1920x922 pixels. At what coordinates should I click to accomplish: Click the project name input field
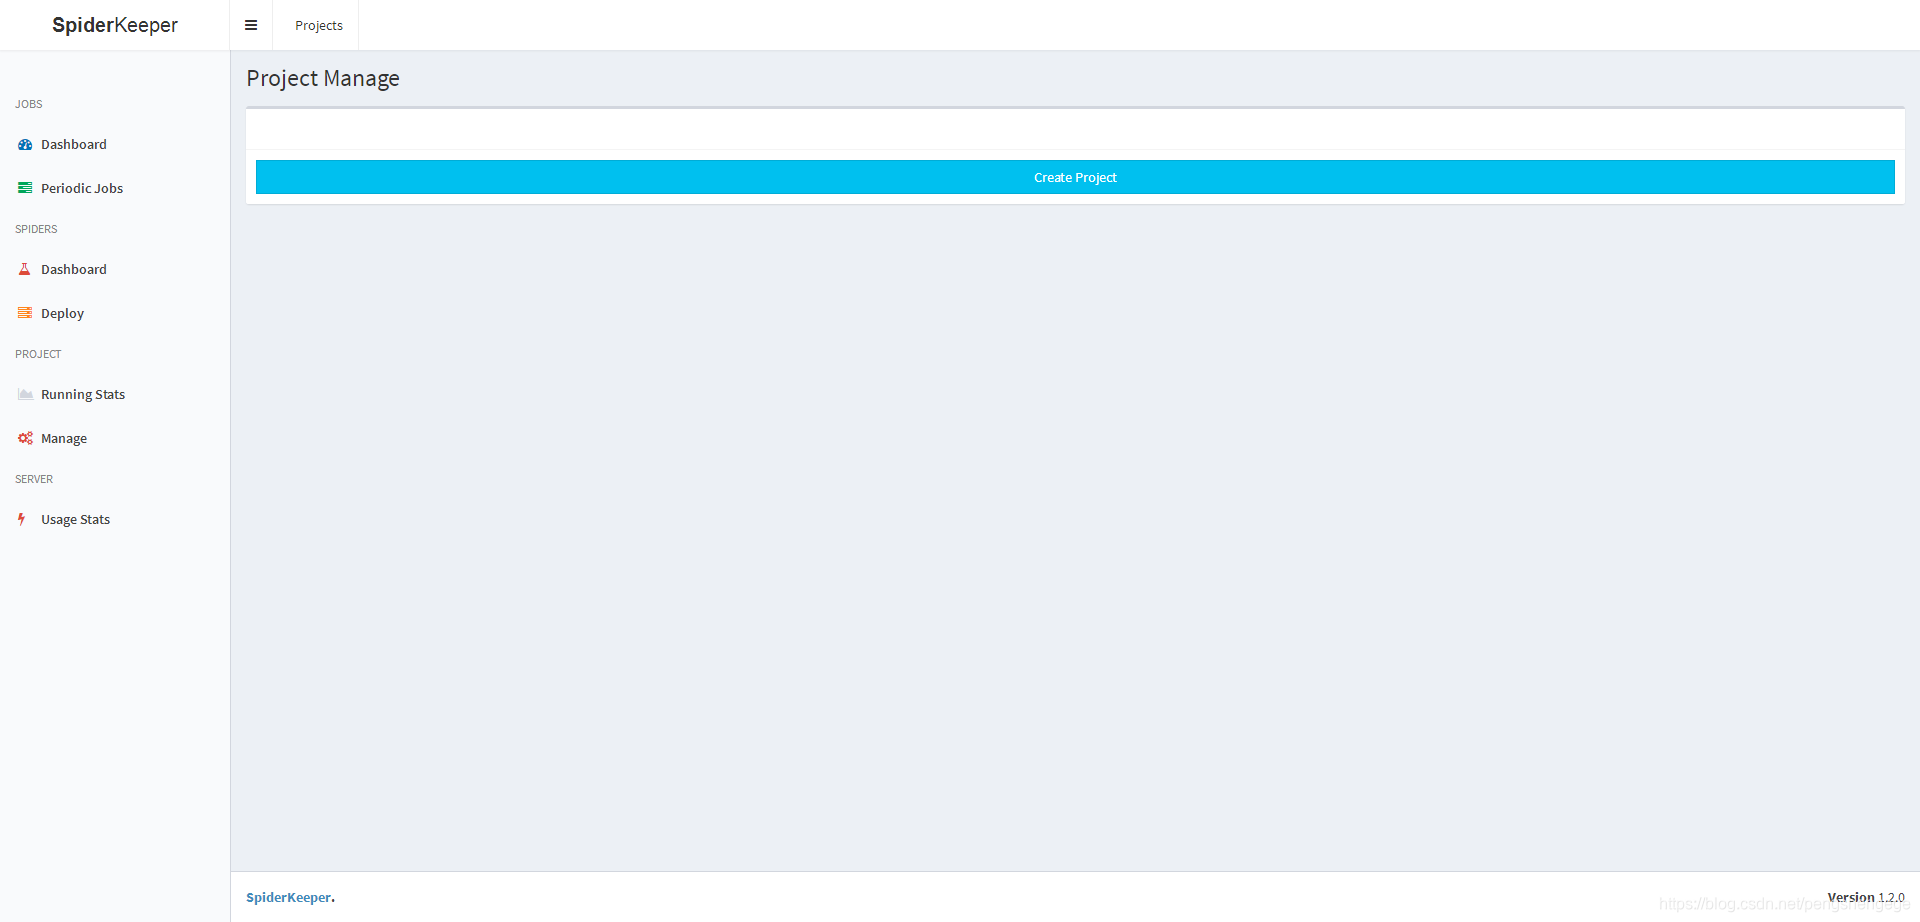(1075, 131)
